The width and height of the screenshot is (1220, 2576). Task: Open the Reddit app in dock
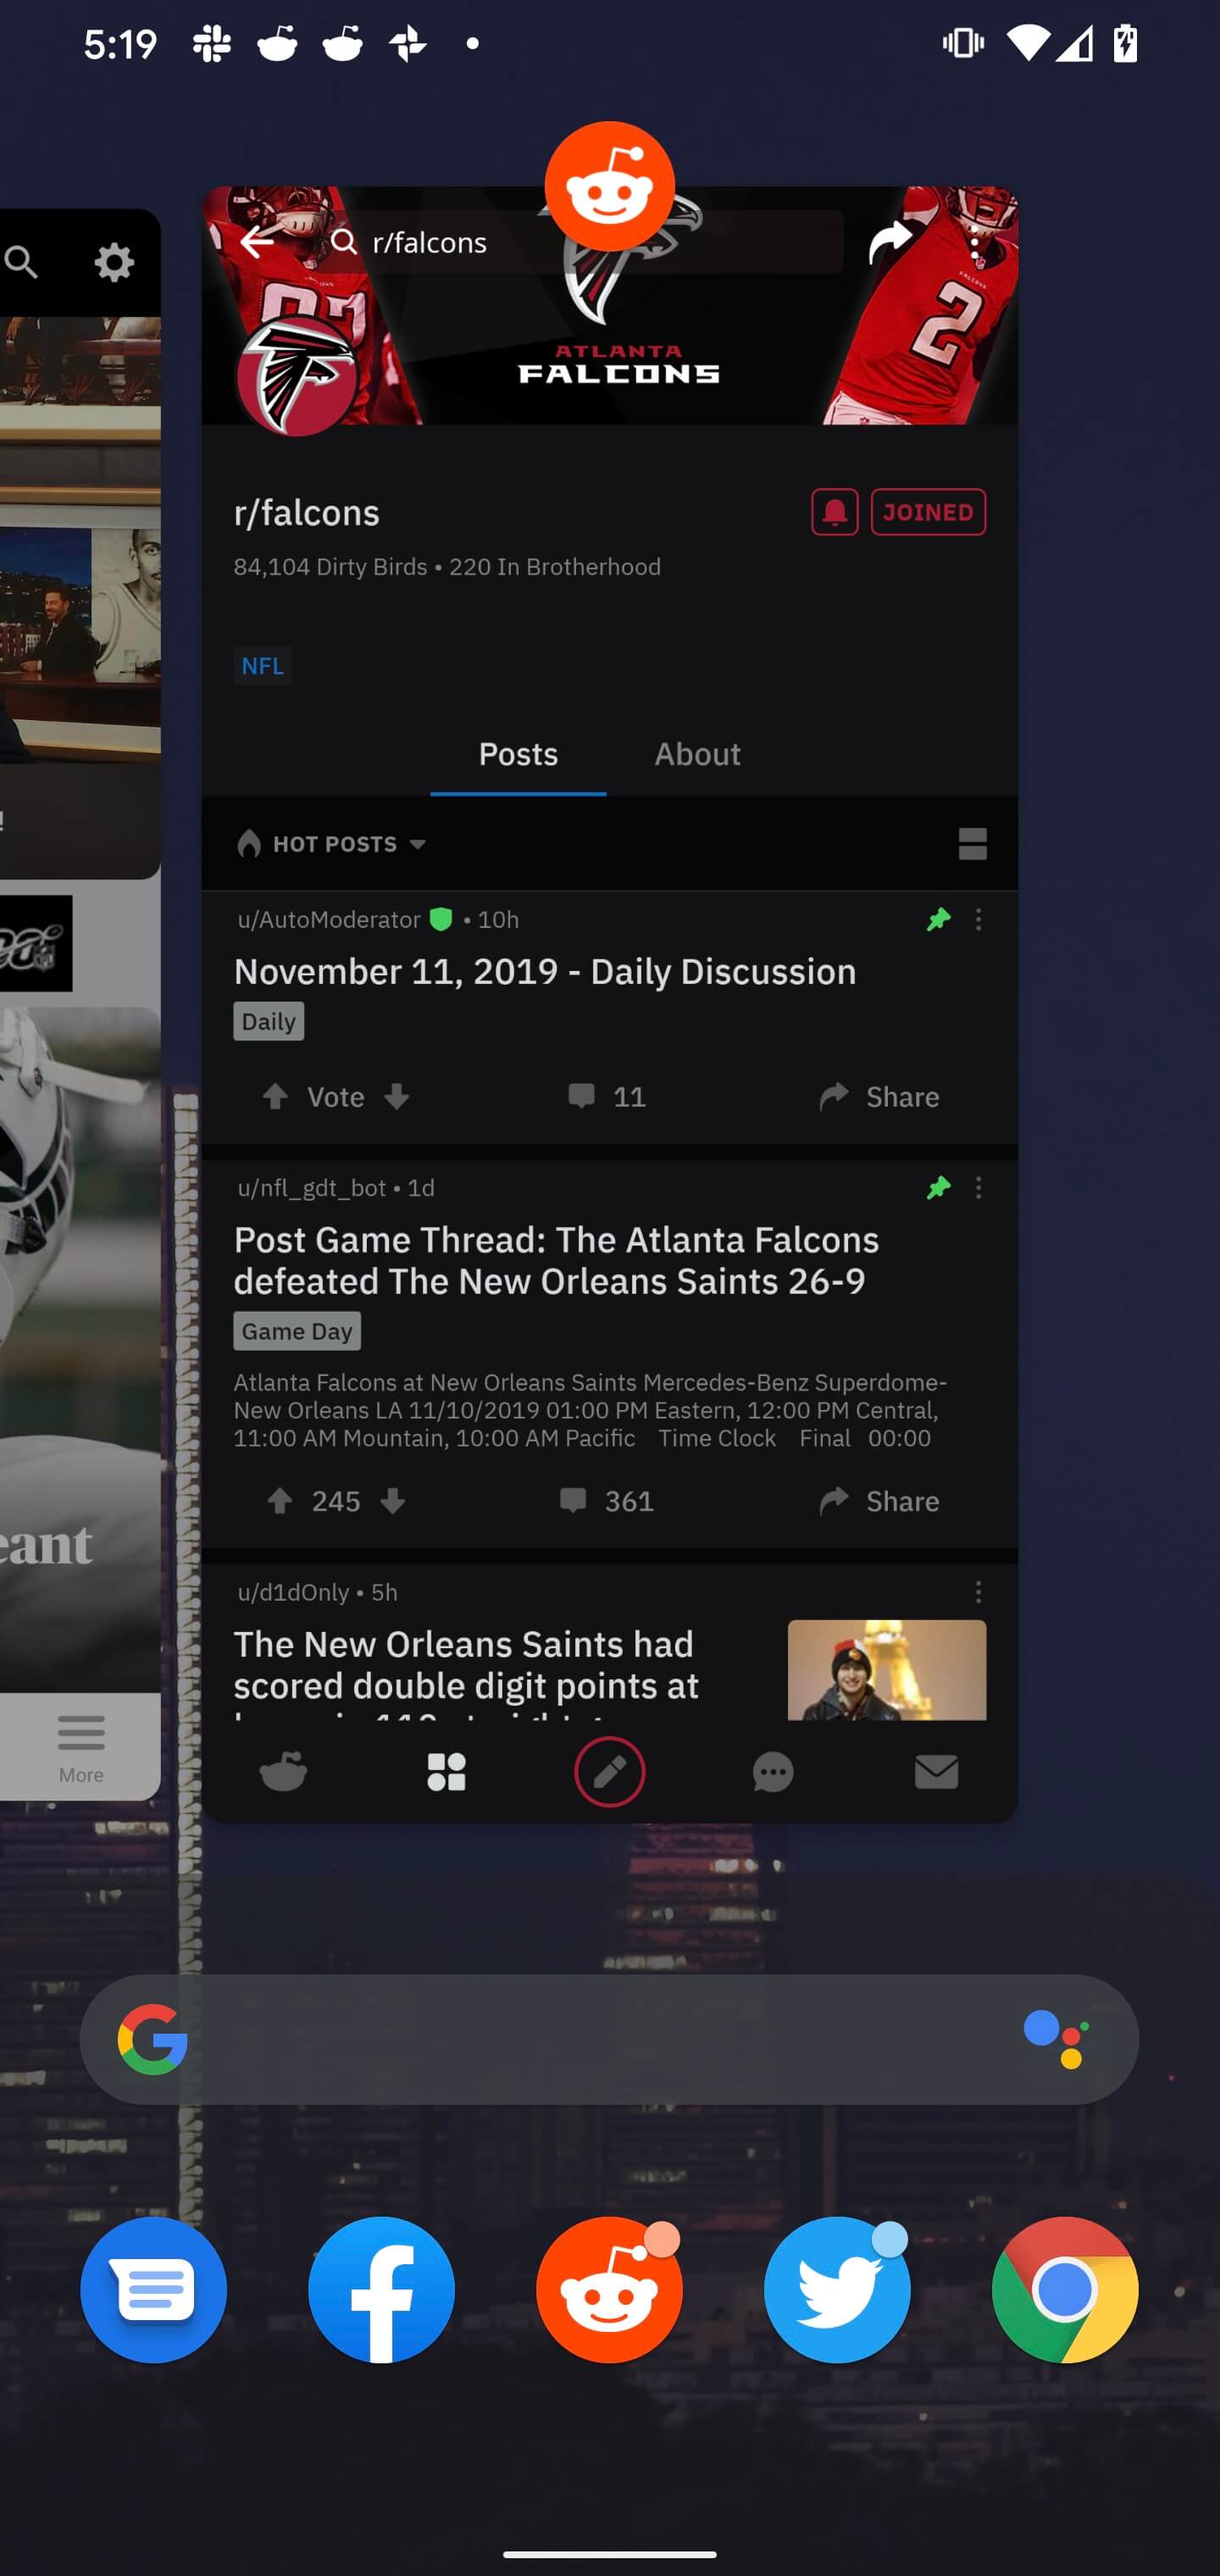click(609, 2290)
